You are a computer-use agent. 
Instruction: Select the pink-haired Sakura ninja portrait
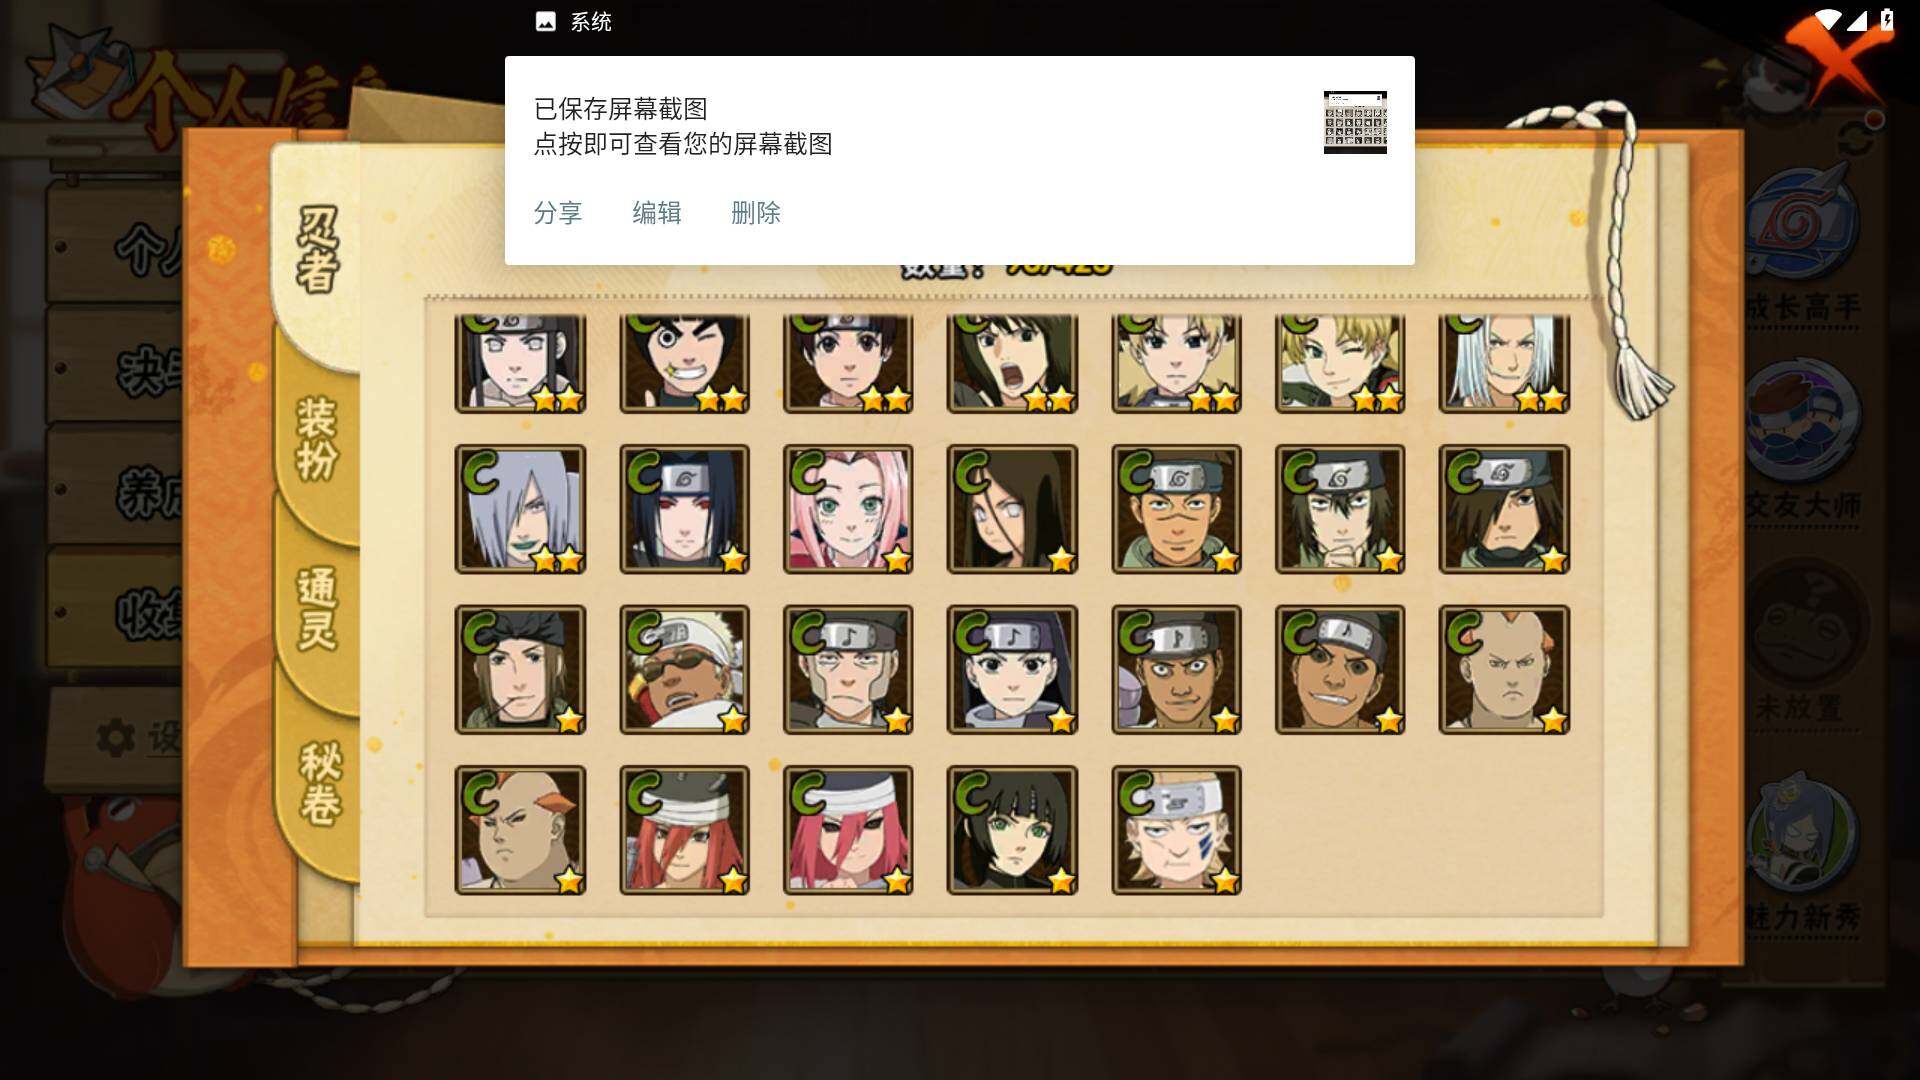[x=848, y=510]
